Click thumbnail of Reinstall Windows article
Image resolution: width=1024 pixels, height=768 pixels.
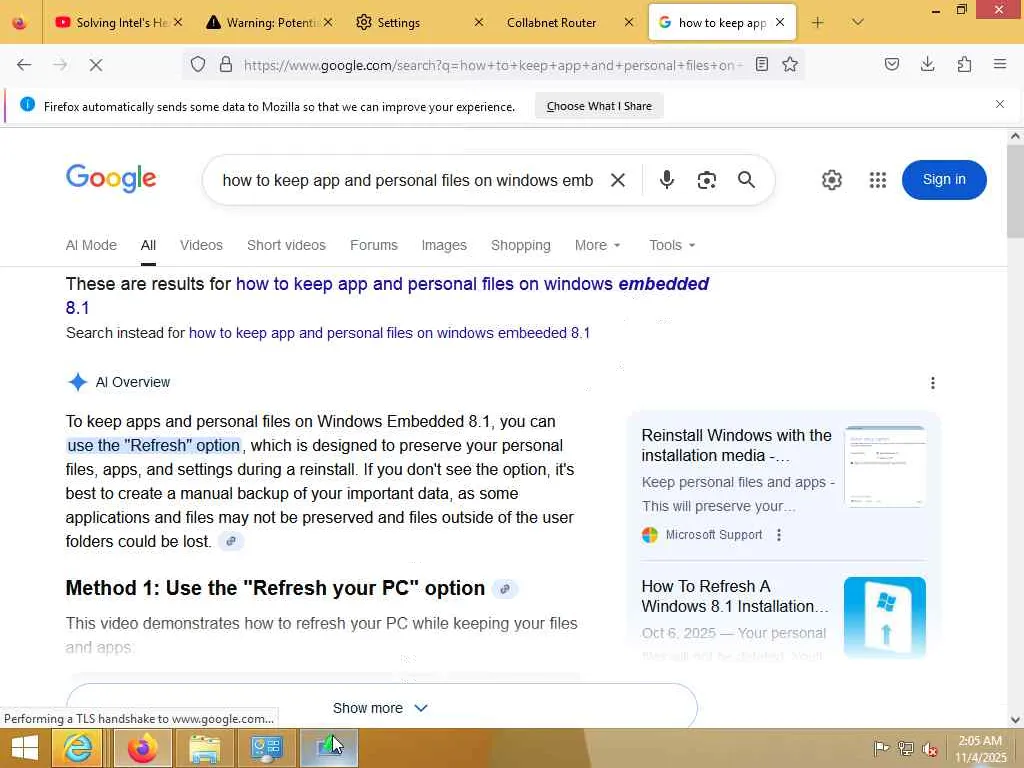[x=885, y=466]
